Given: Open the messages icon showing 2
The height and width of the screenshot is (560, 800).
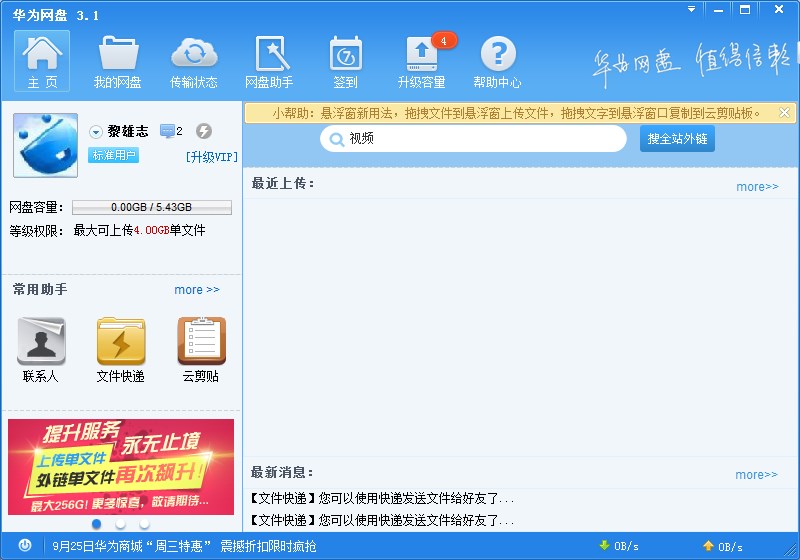Looking at the screenshot, I should pos(171,132).
